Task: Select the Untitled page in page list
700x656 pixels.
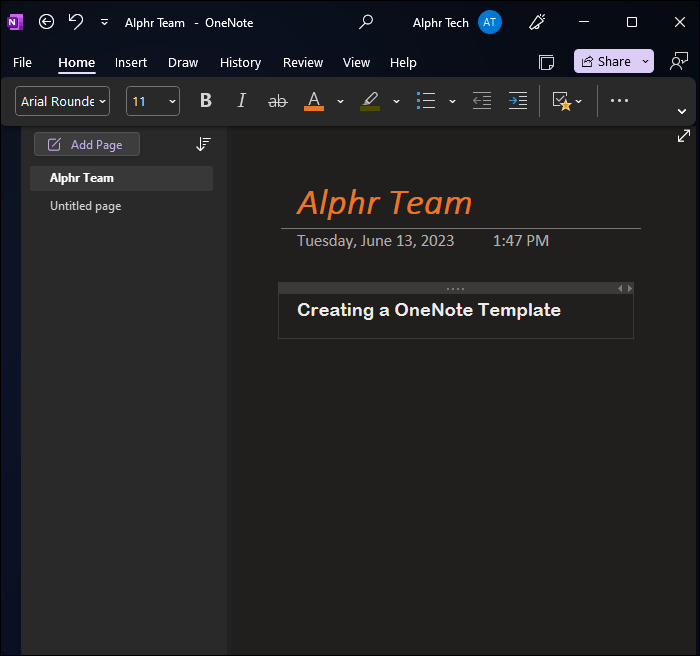Action: [x=86, y=206]
